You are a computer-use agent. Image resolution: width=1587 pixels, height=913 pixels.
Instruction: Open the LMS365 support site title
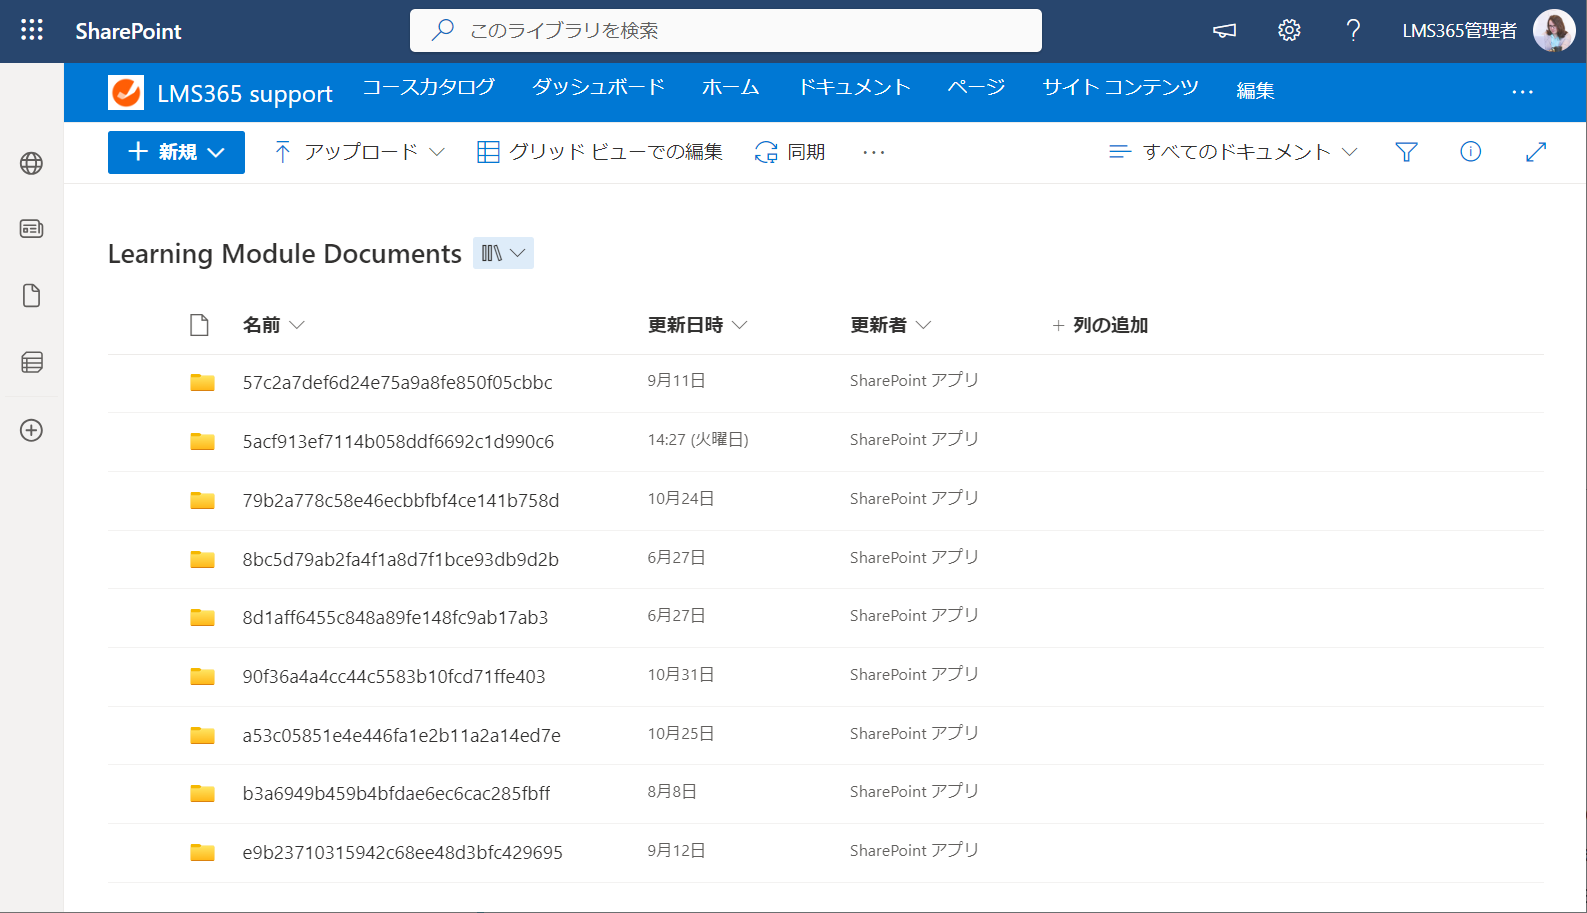click(245, 93)
